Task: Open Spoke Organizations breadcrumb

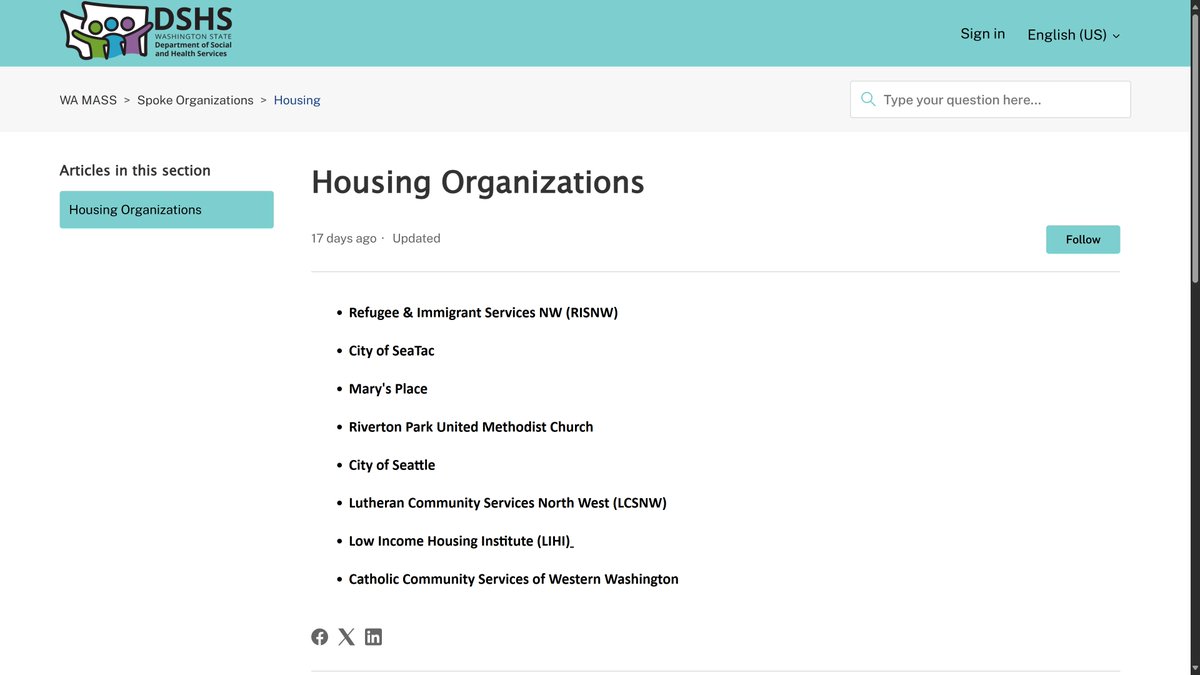Action: (x=195, y=100)
